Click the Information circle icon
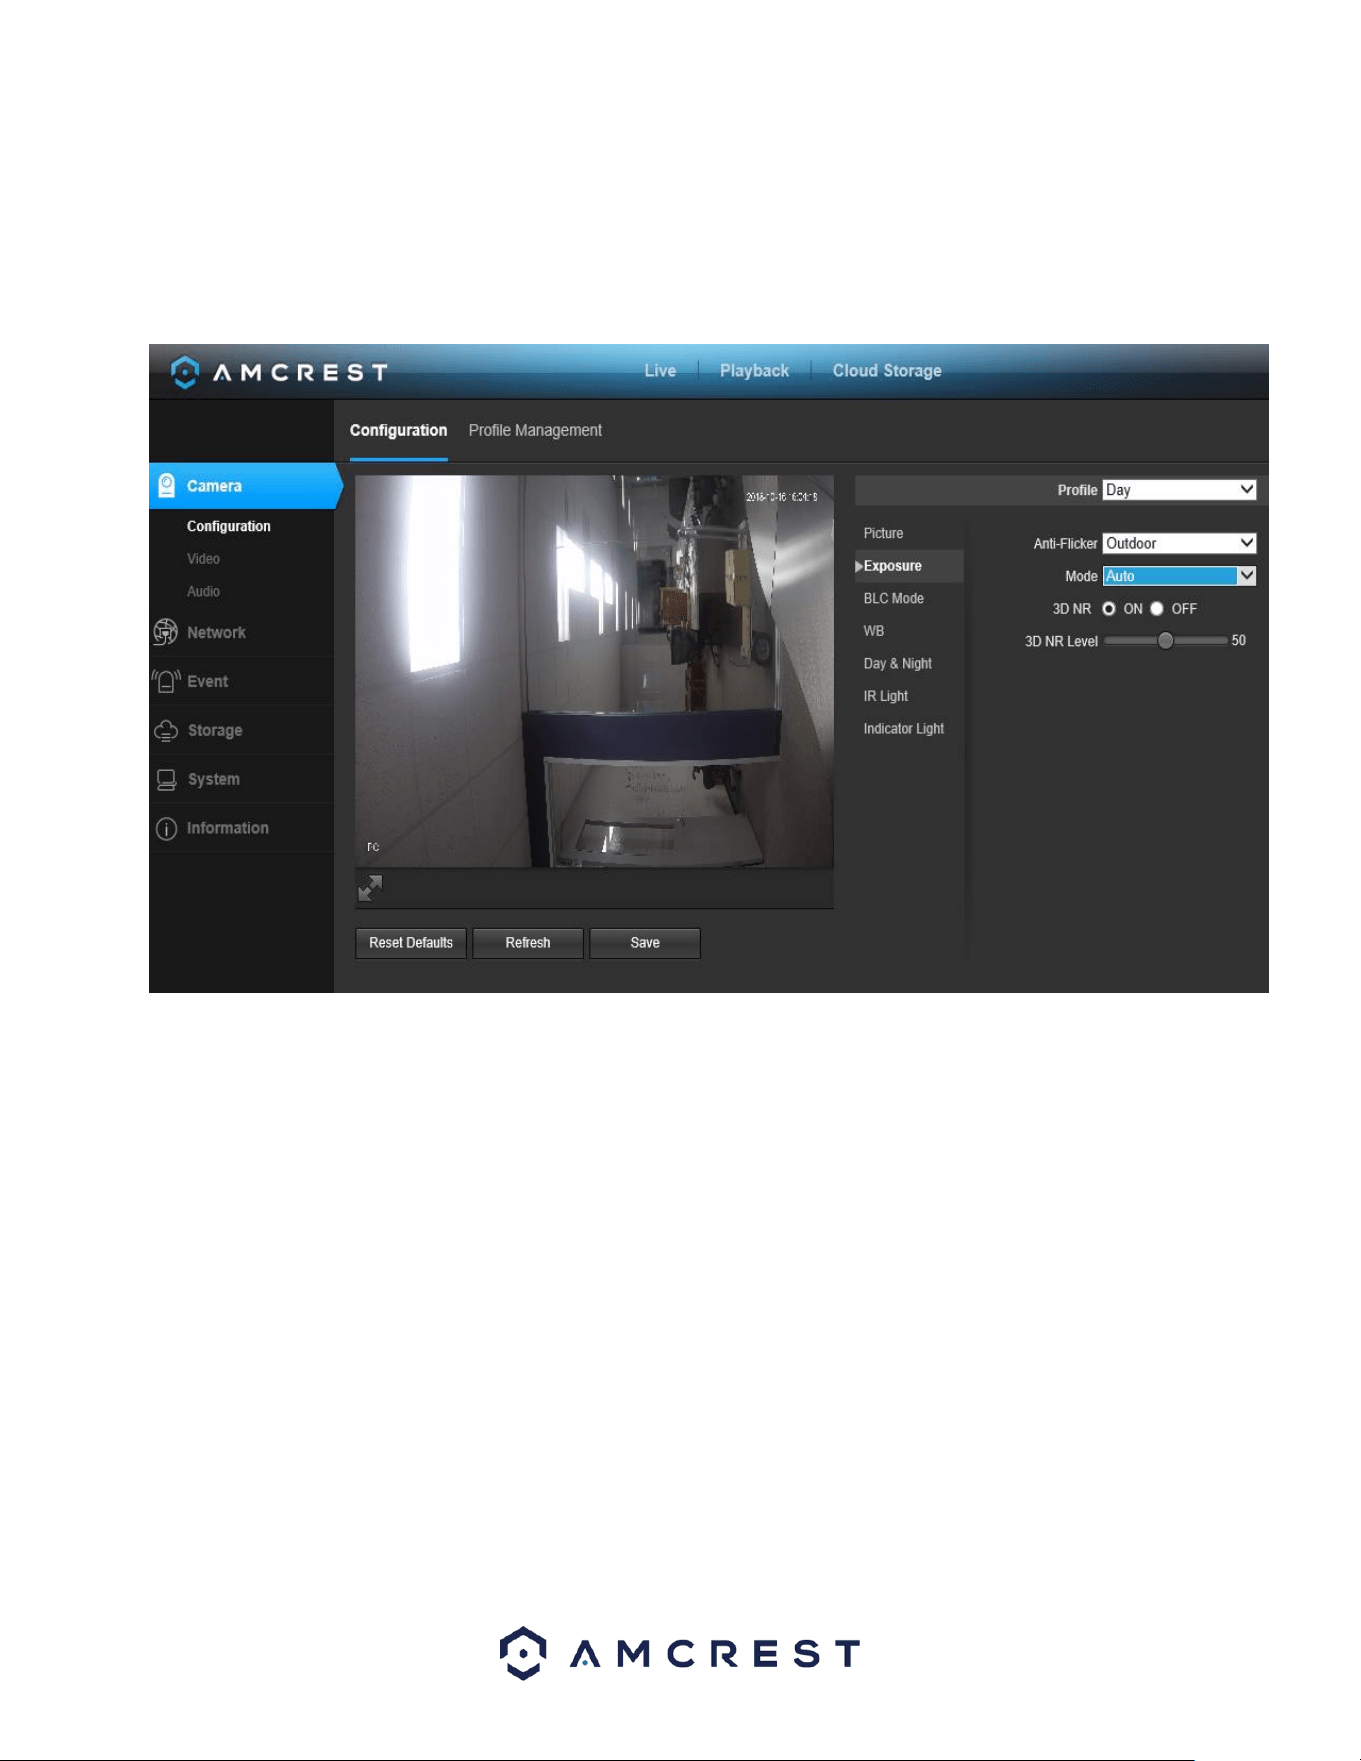The image size is (1361, 1761). click(x=166, y=829)
